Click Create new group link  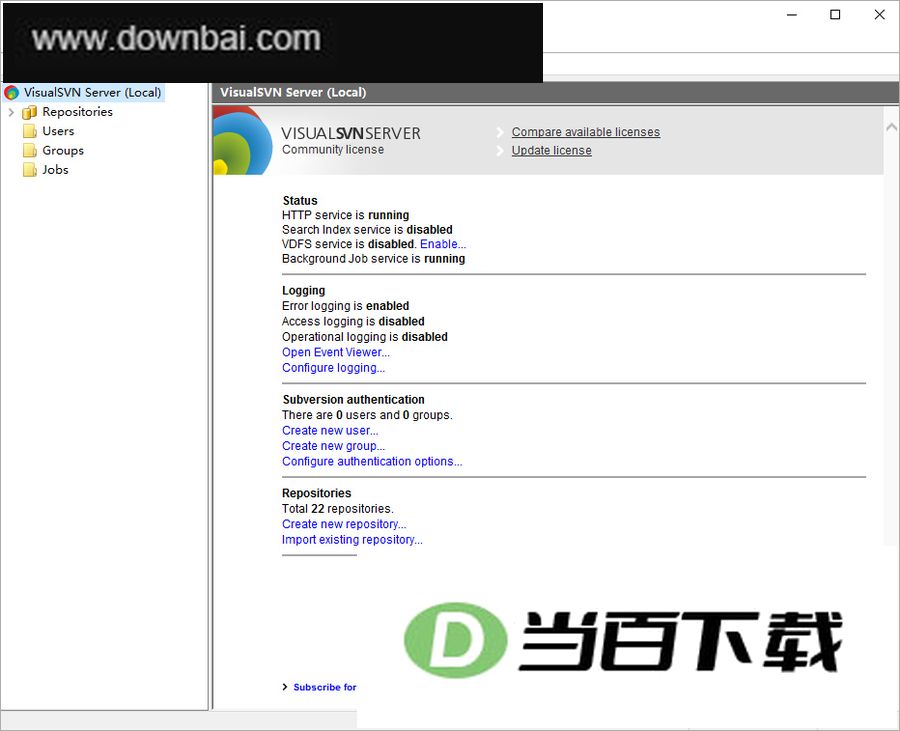(x=333, y=446)
